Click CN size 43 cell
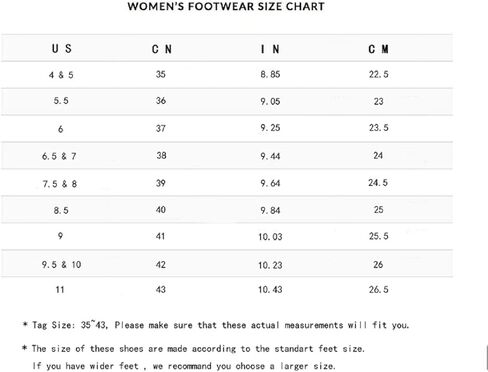 coord(161,289)
